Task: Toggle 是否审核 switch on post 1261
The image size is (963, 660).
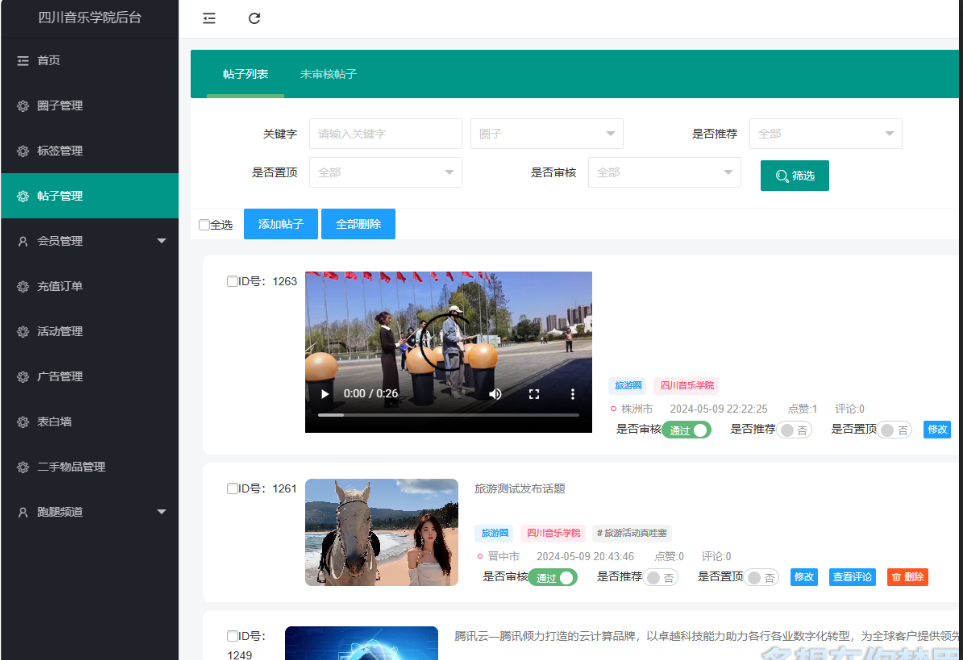Action: tap(553, 578)
